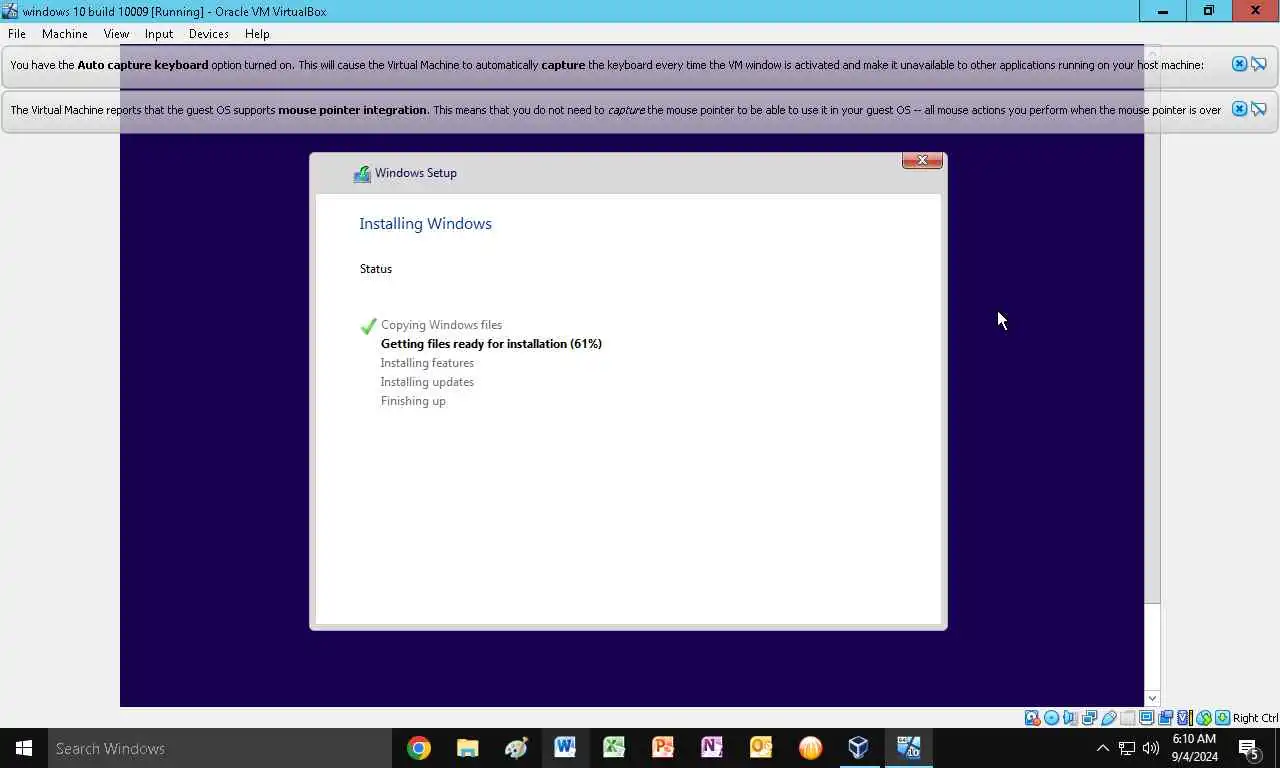1280x768 pixels.
Task: Open the Devices menu
Action: coord(209,34)
